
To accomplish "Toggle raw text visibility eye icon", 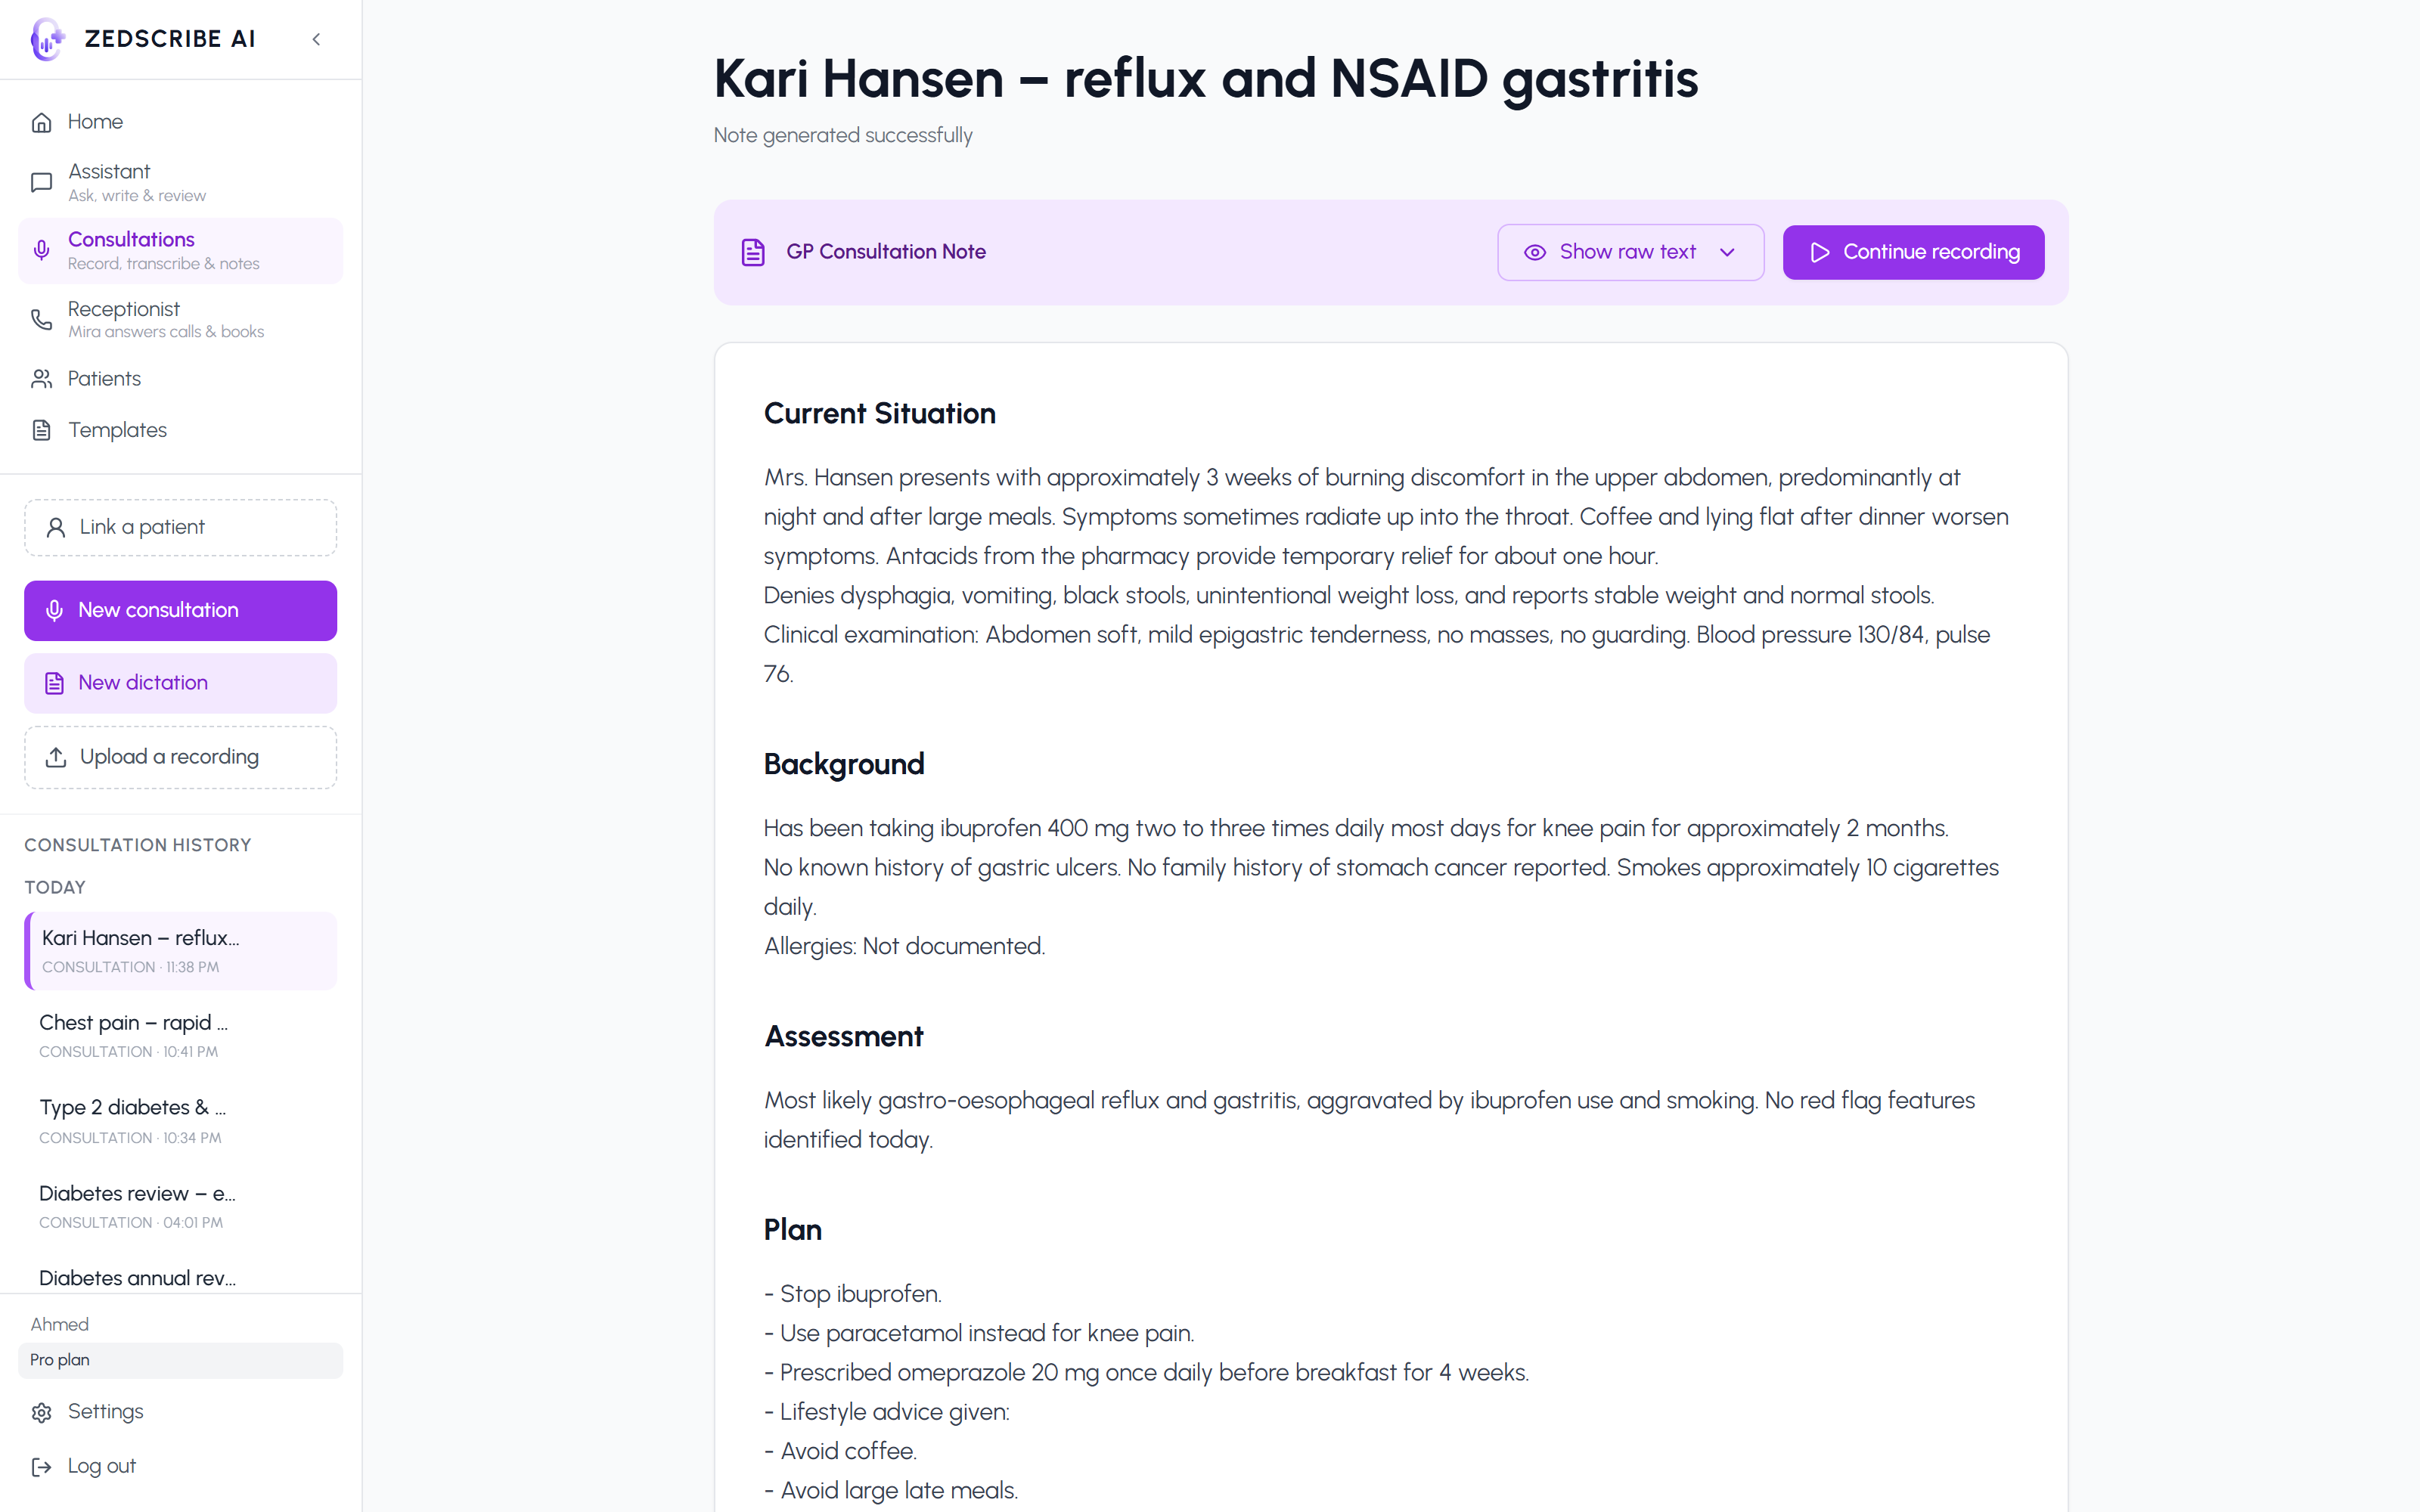I will pos(1534,252).
